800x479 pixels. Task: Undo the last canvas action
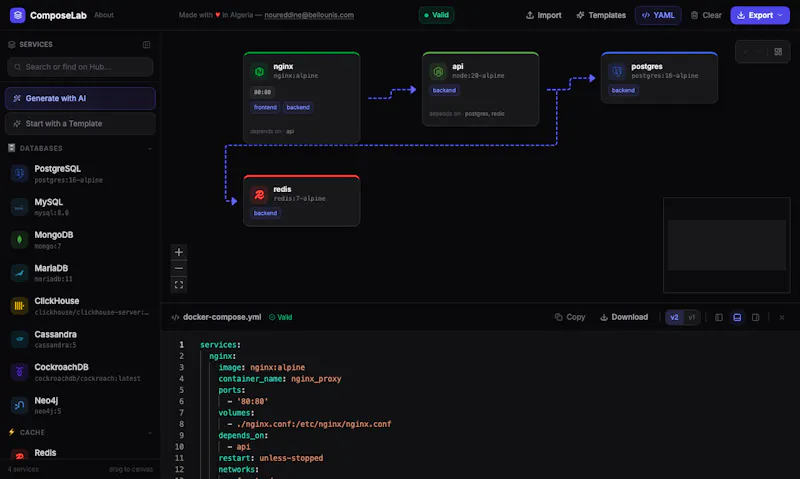pyautogui.click(x=746, y=52)
